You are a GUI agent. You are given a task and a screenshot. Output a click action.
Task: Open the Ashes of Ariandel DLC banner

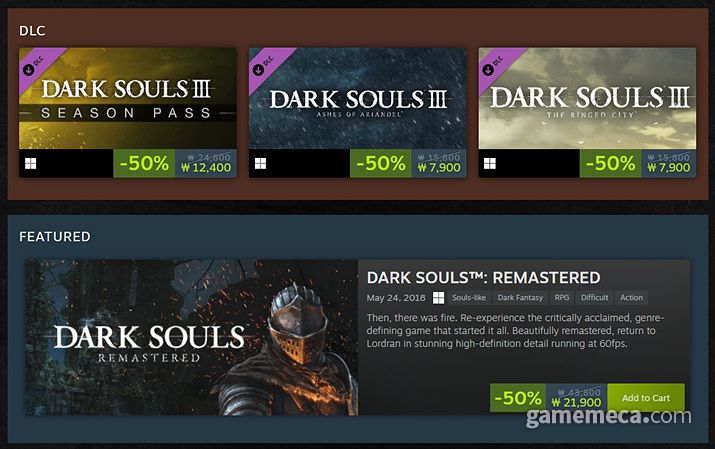pos(358,98)
